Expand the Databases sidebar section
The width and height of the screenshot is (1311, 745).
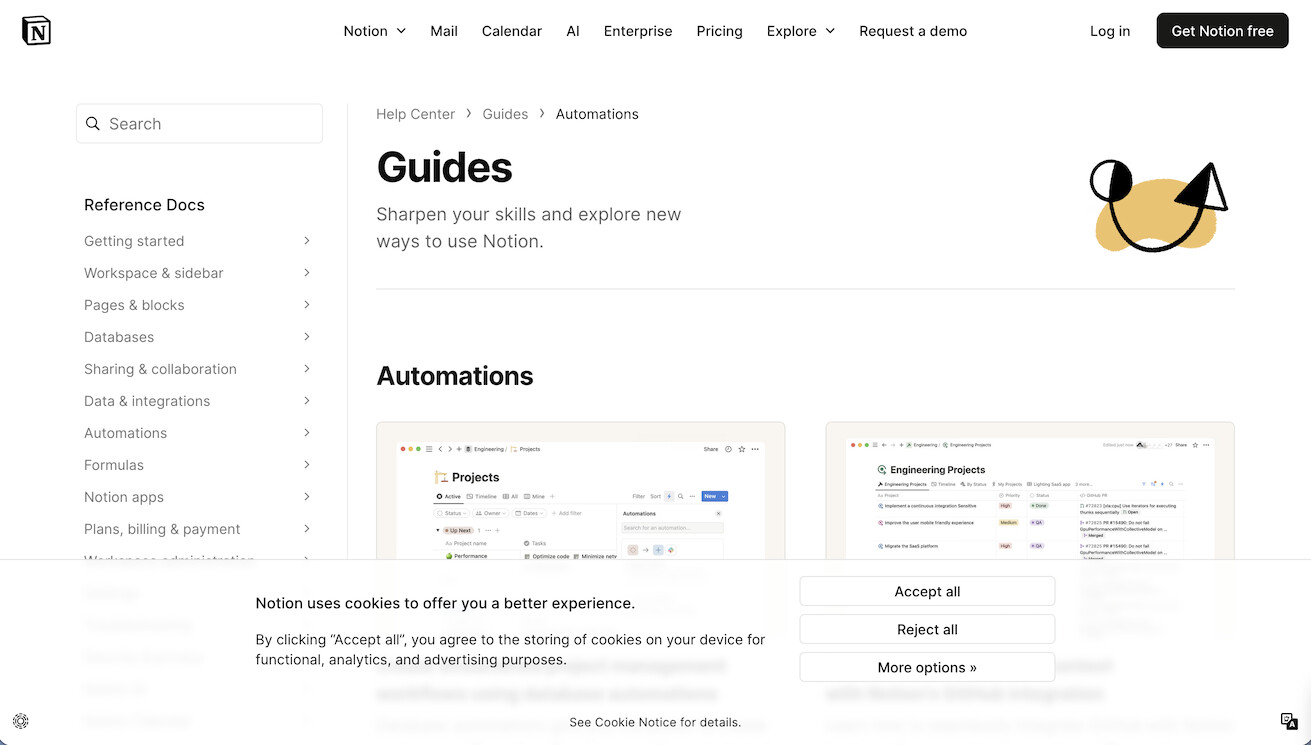click(x=118, y=337)
